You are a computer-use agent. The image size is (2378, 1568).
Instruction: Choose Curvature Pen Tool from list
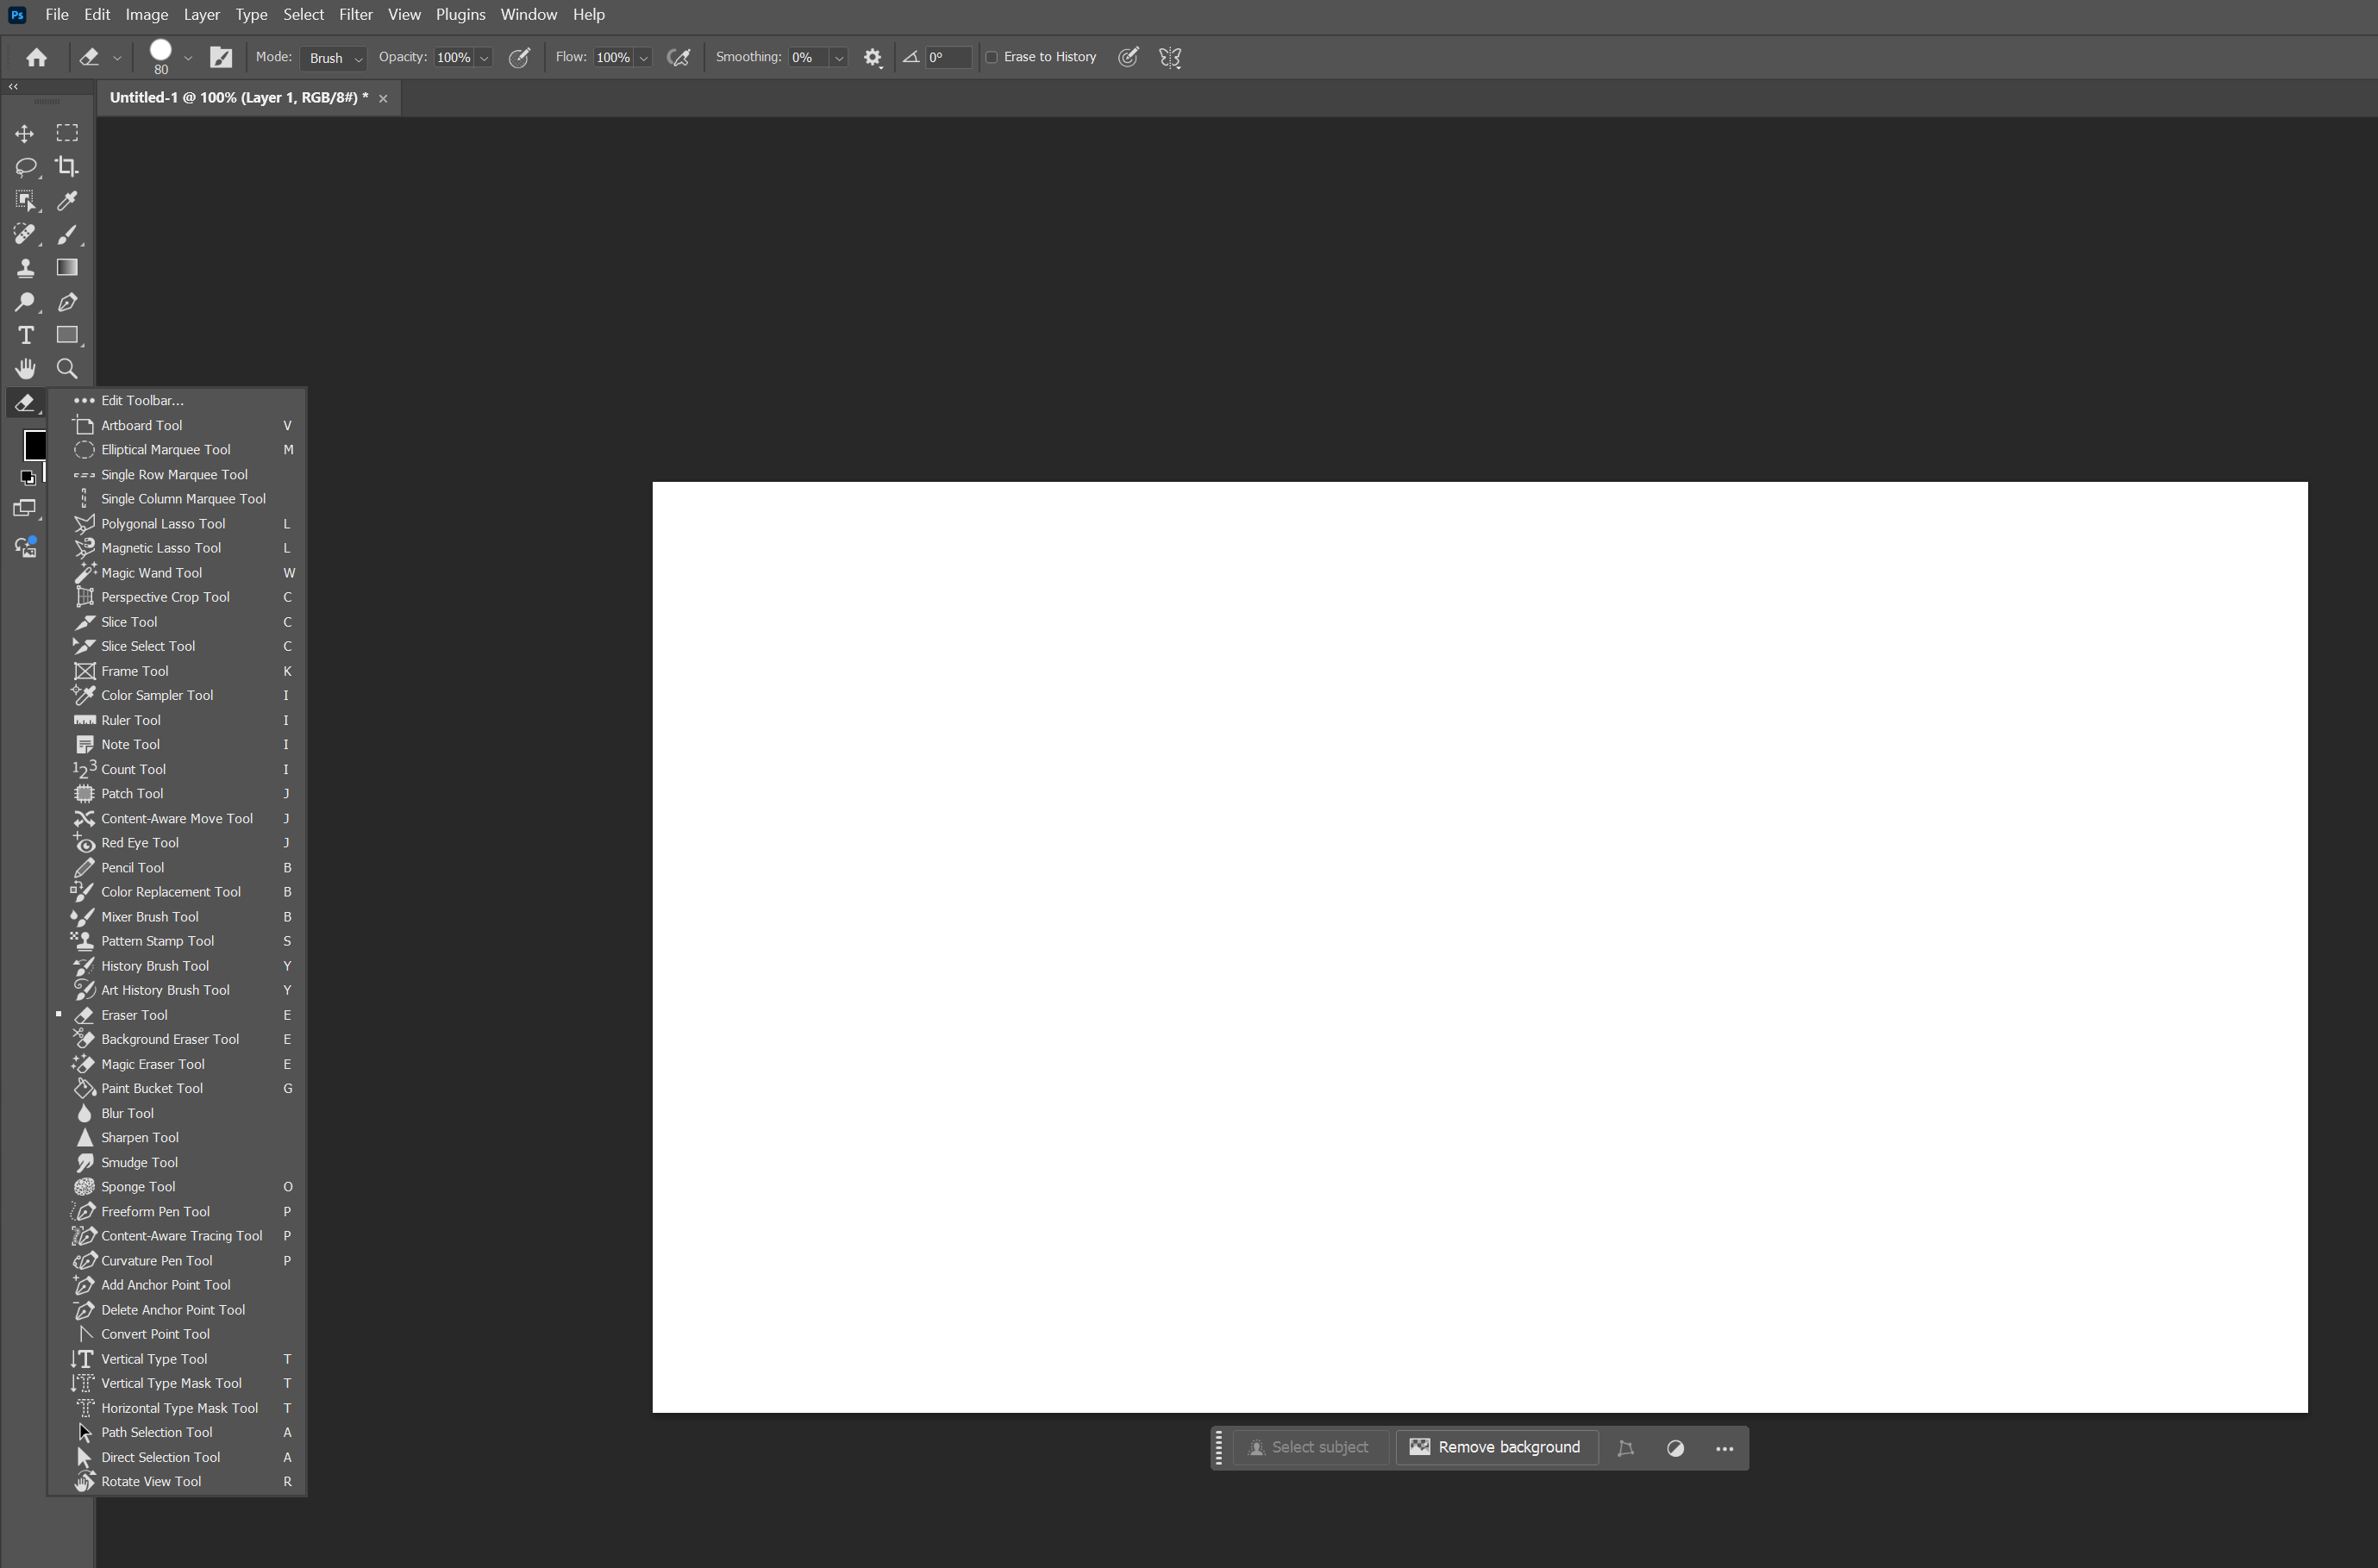coord(178,1260)
